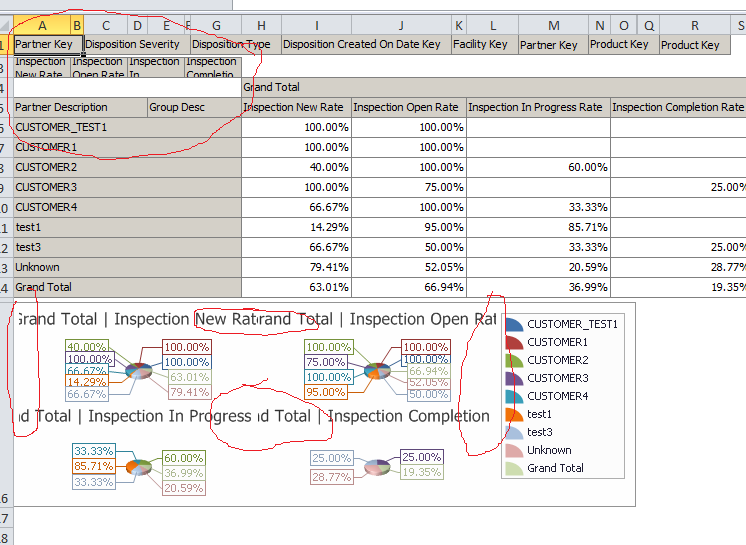
Task: Click Inspection New Rate header above CUSTOMER_TEST1 value
Action: (x=296, y=107)
